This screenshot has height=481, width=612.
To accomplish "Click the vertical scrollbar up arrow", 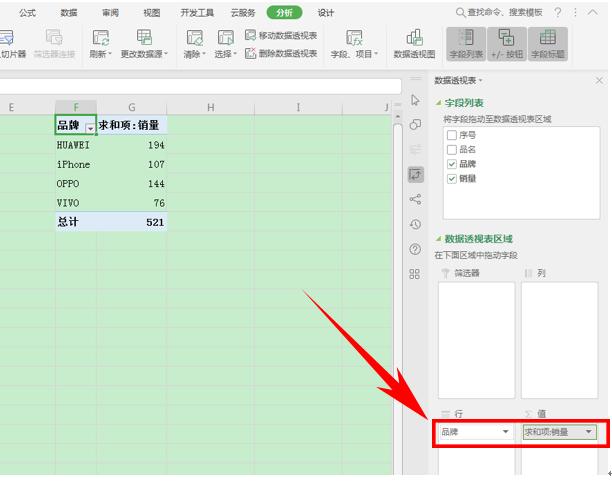I will 398,116.
